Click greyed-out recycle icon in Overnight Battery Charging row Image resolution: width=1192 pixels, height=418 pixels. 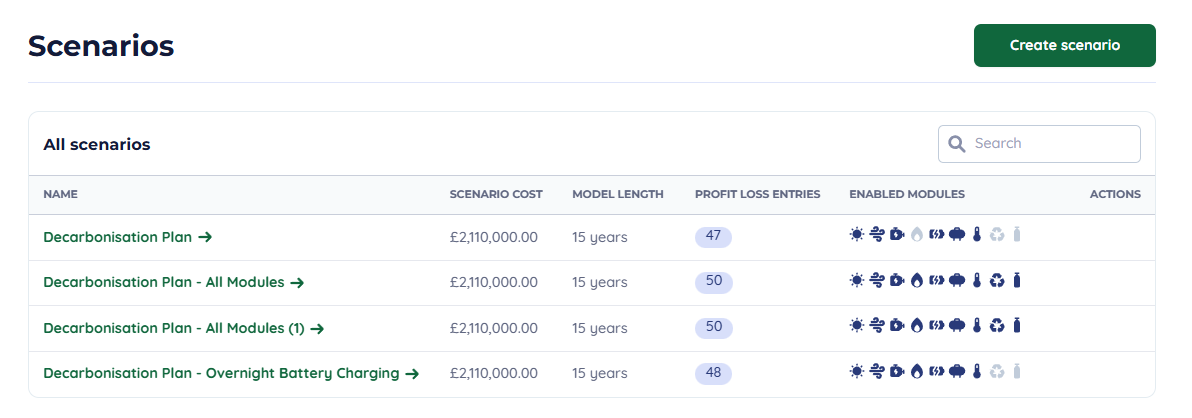pyautogui.click(x=996, y=372)
